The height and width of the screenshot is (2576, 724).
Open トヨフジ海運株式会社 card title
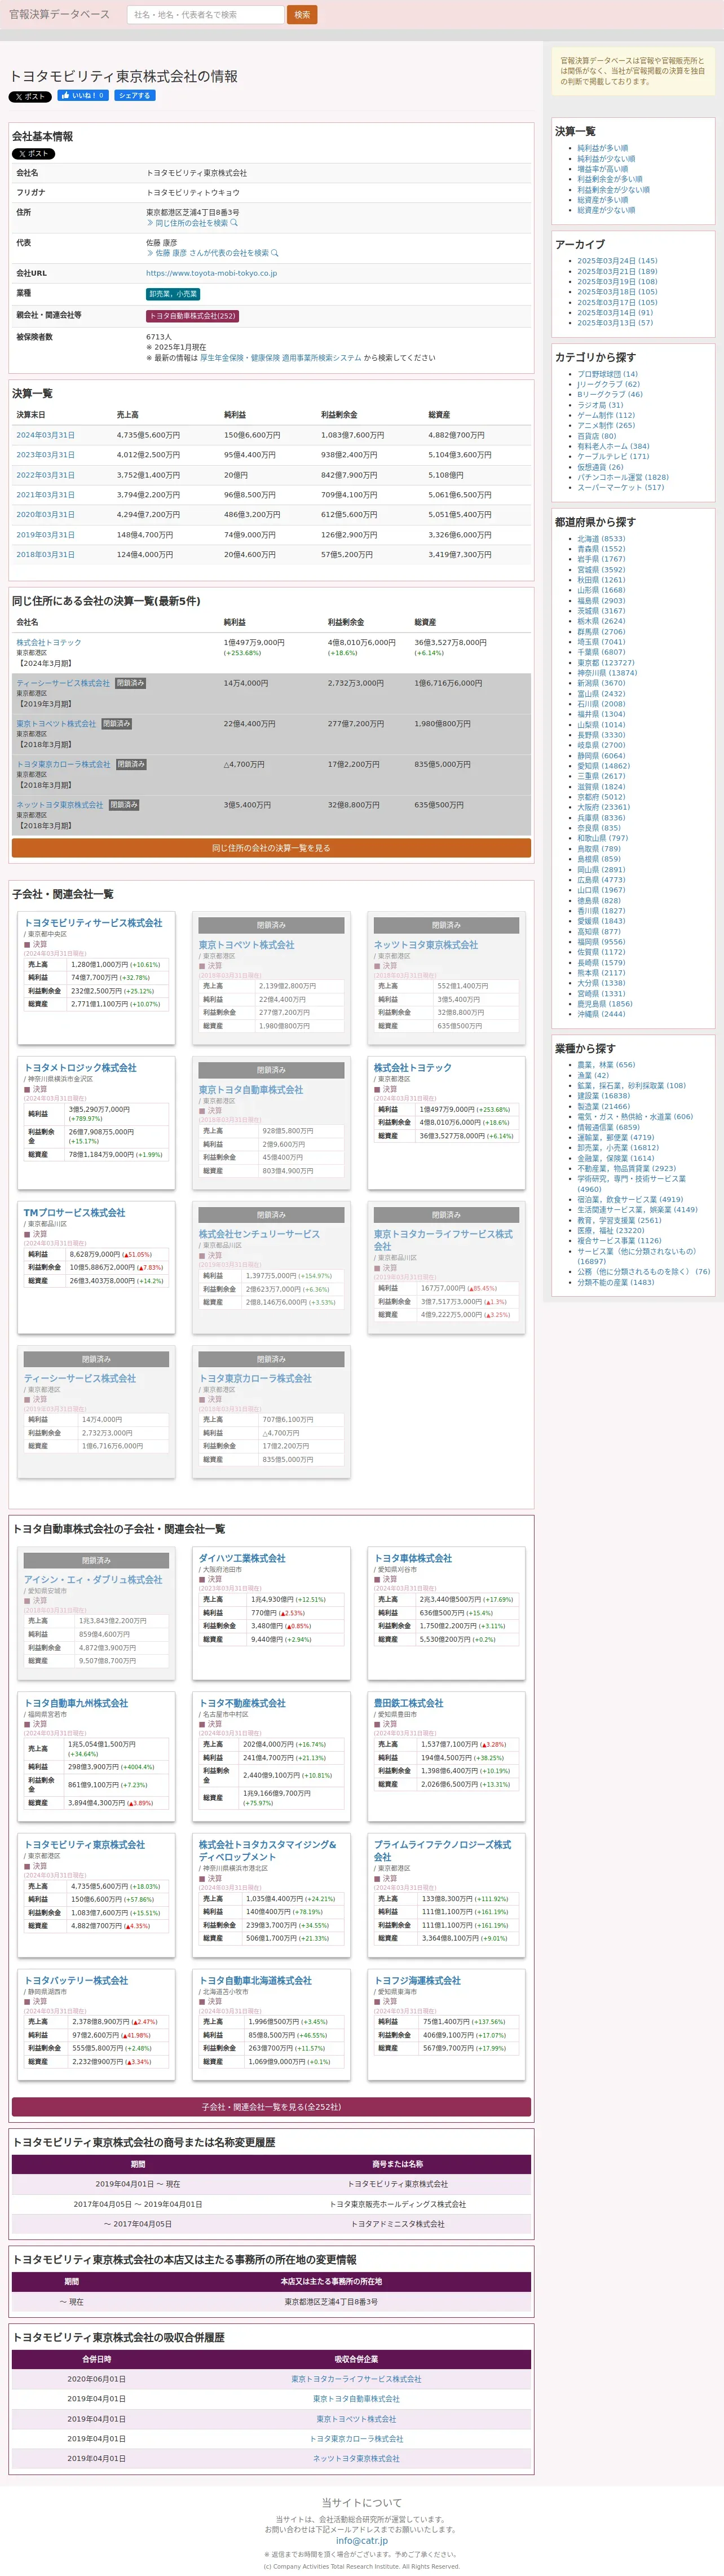(x=417, y=1980)
